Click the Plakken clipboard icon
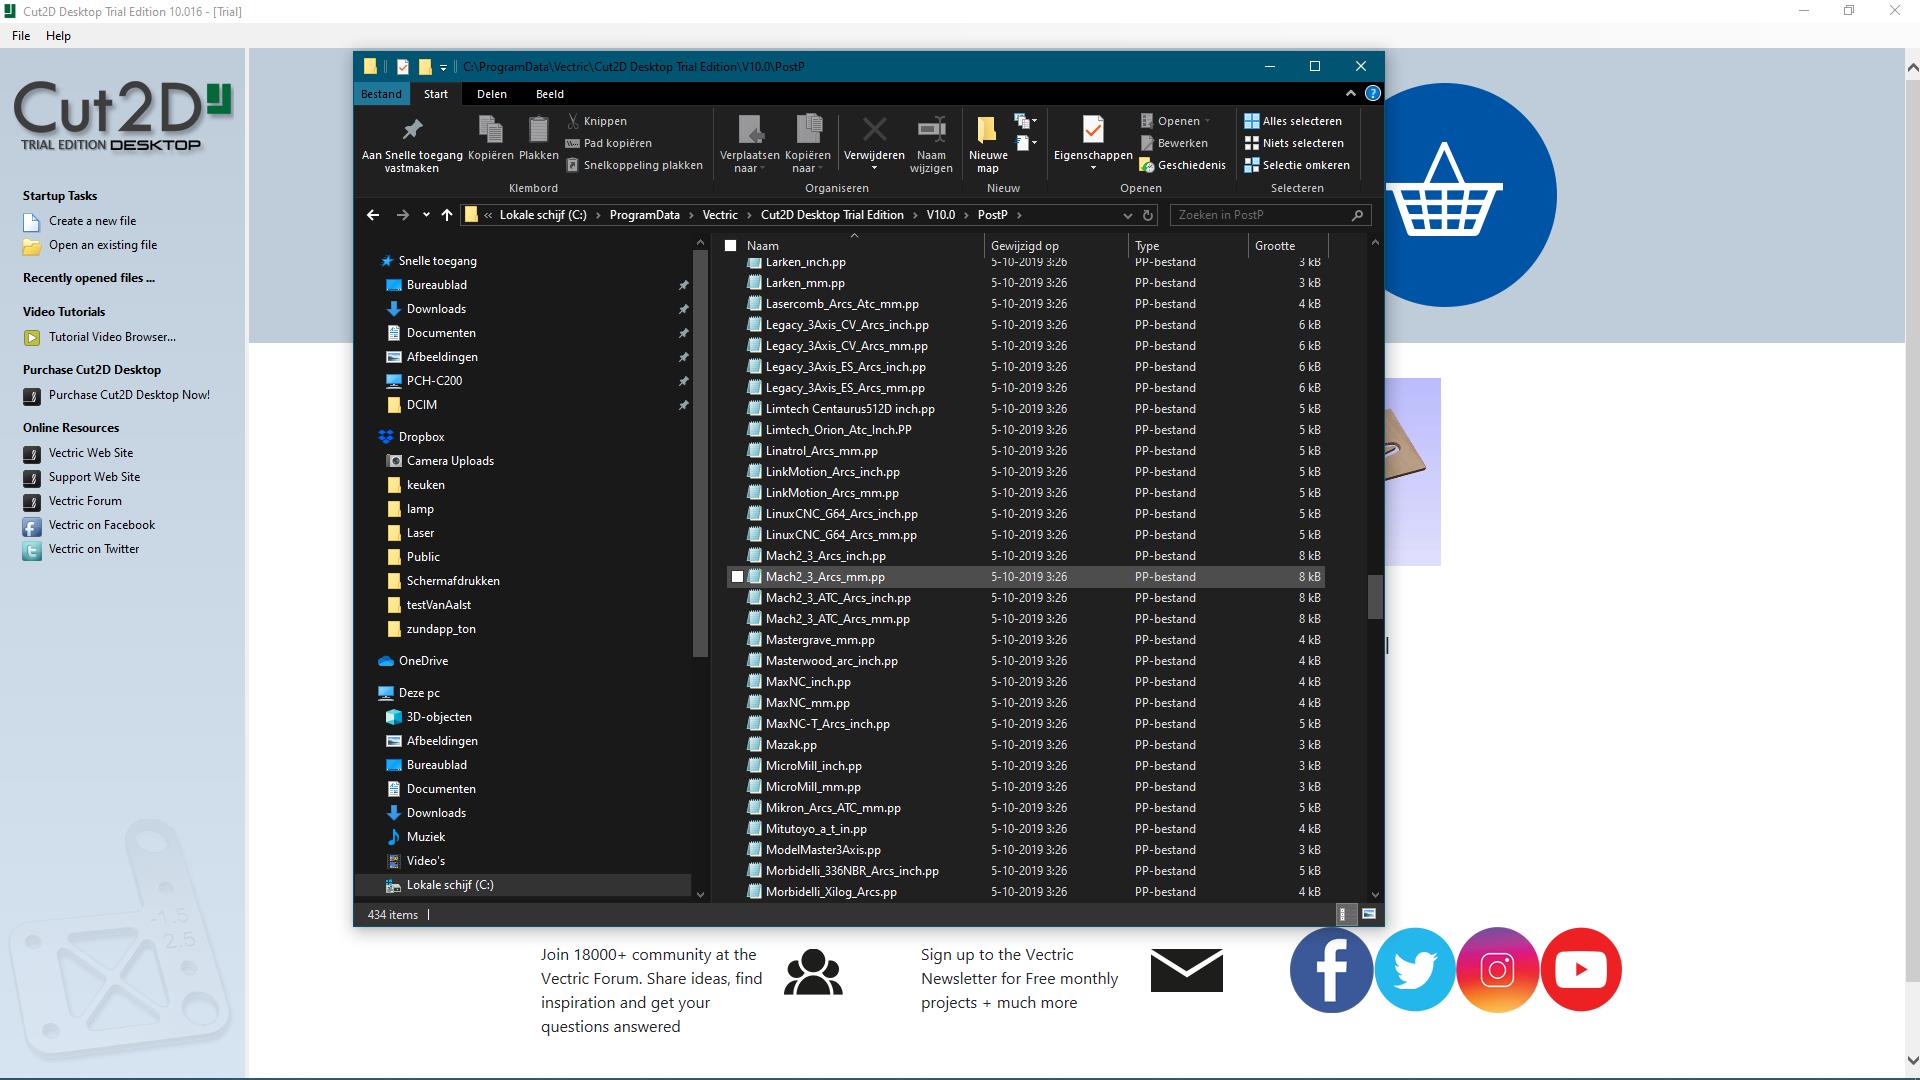The width and height of the screenshot is (1920, 1080). [x=538, y=130]
